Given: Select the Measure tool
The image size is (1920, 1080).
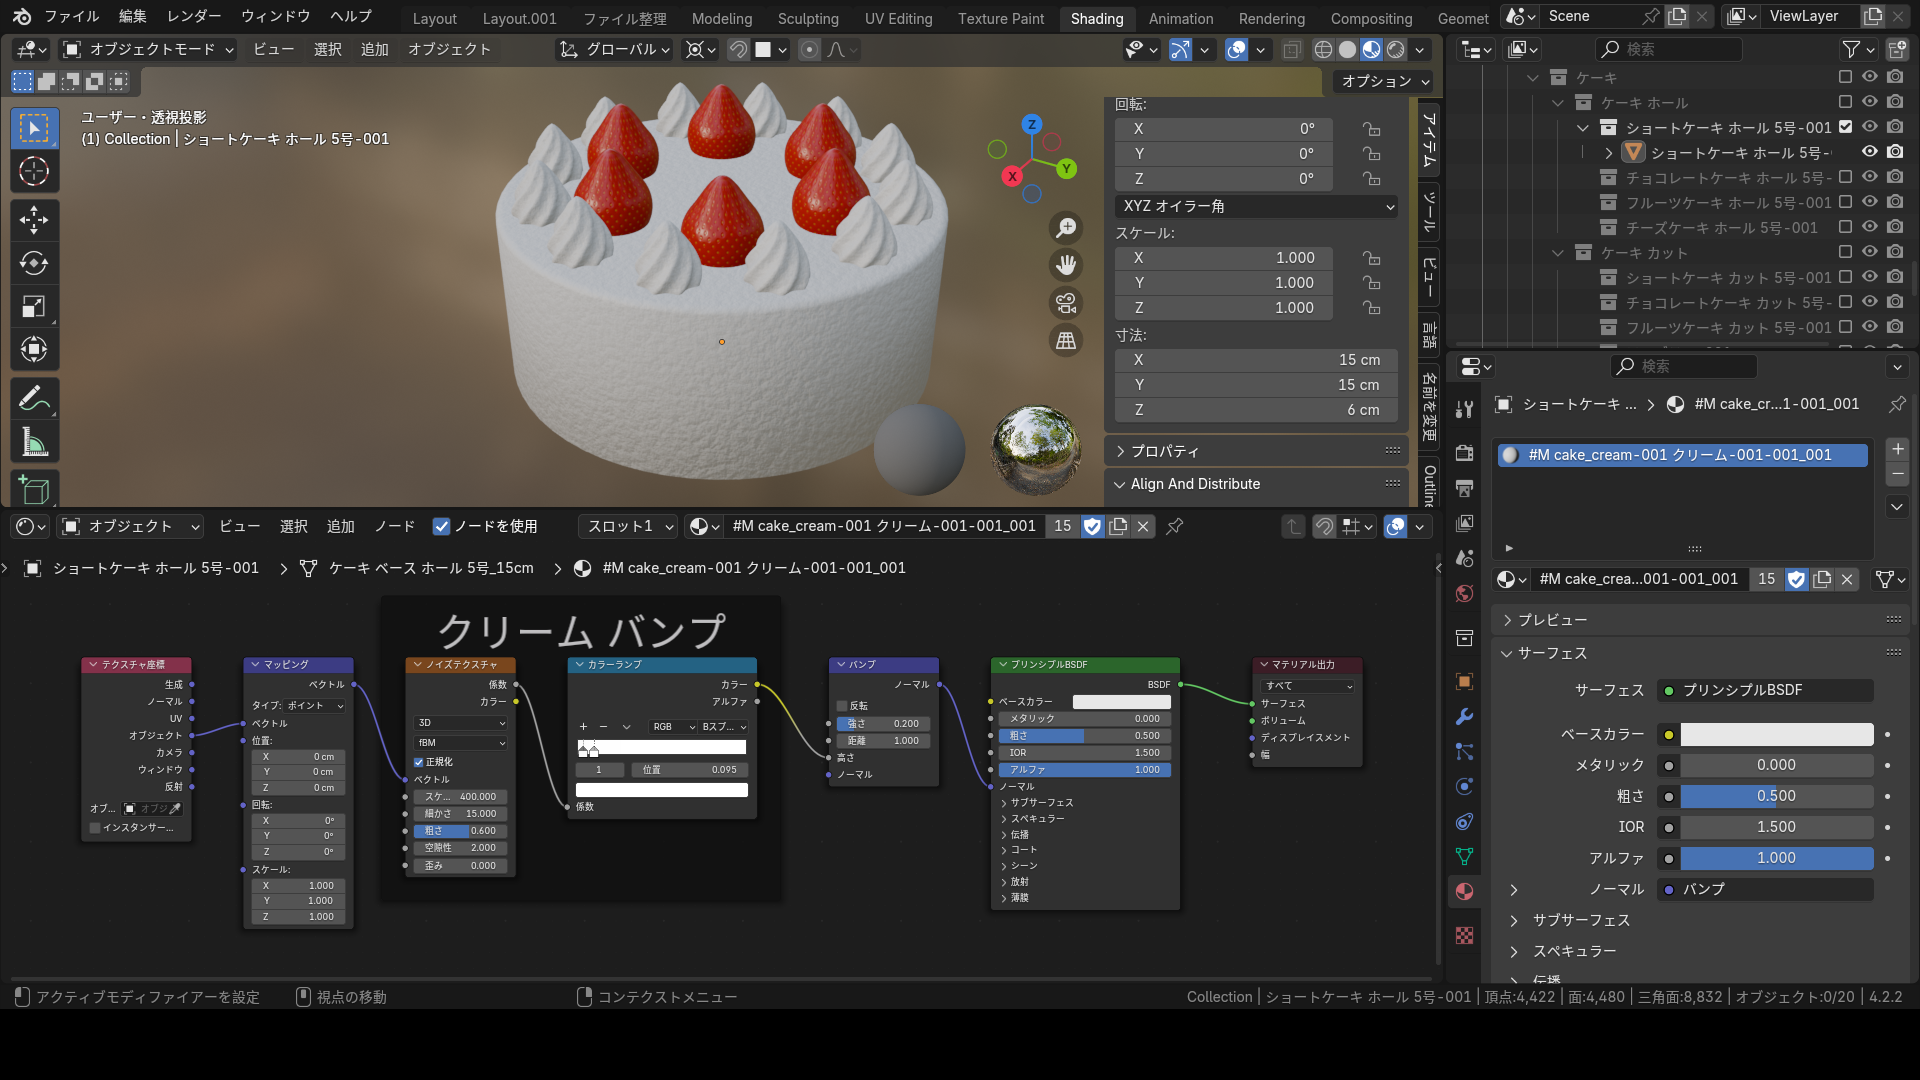Looking at the screenshot, I should click(x=34, y=442).
